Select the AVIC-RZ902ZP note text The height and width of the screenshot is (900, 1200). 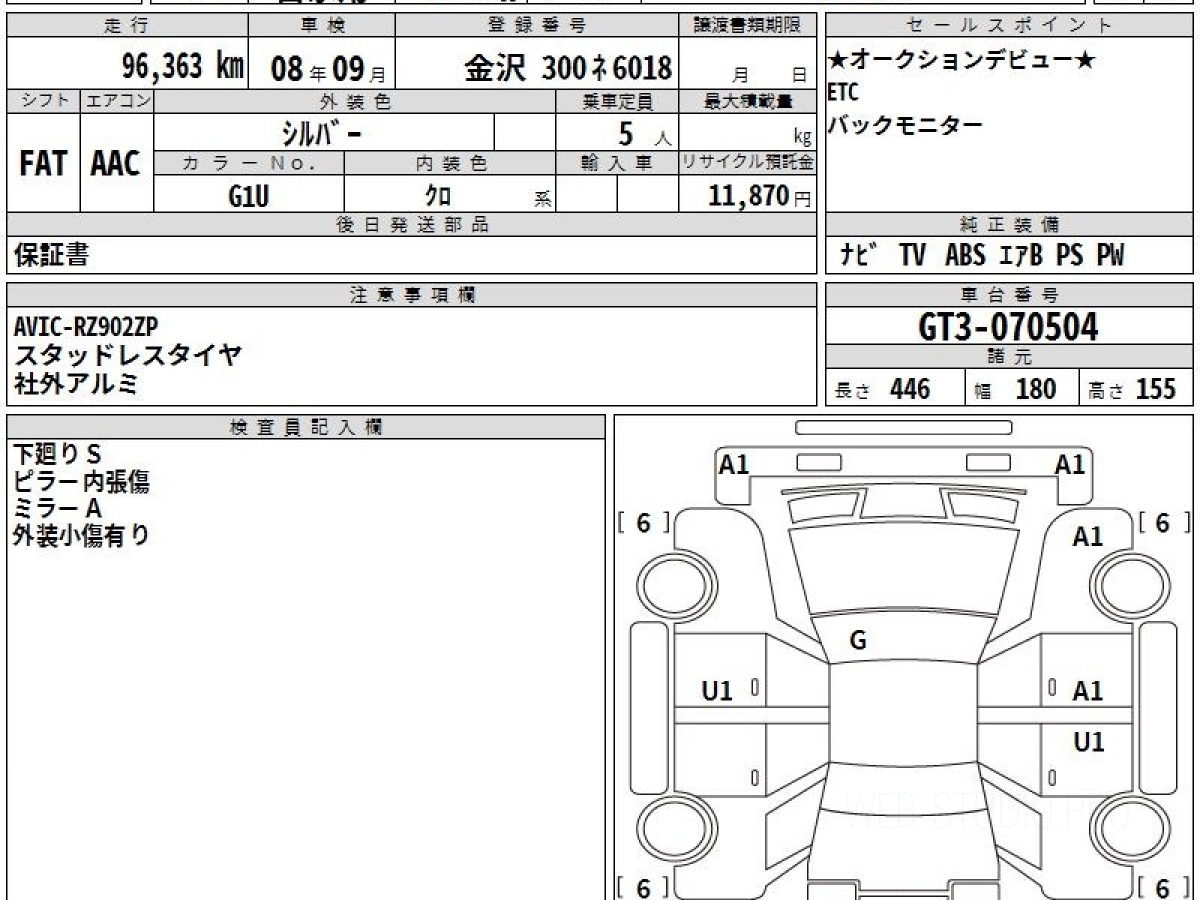click(x=86, y=326)
